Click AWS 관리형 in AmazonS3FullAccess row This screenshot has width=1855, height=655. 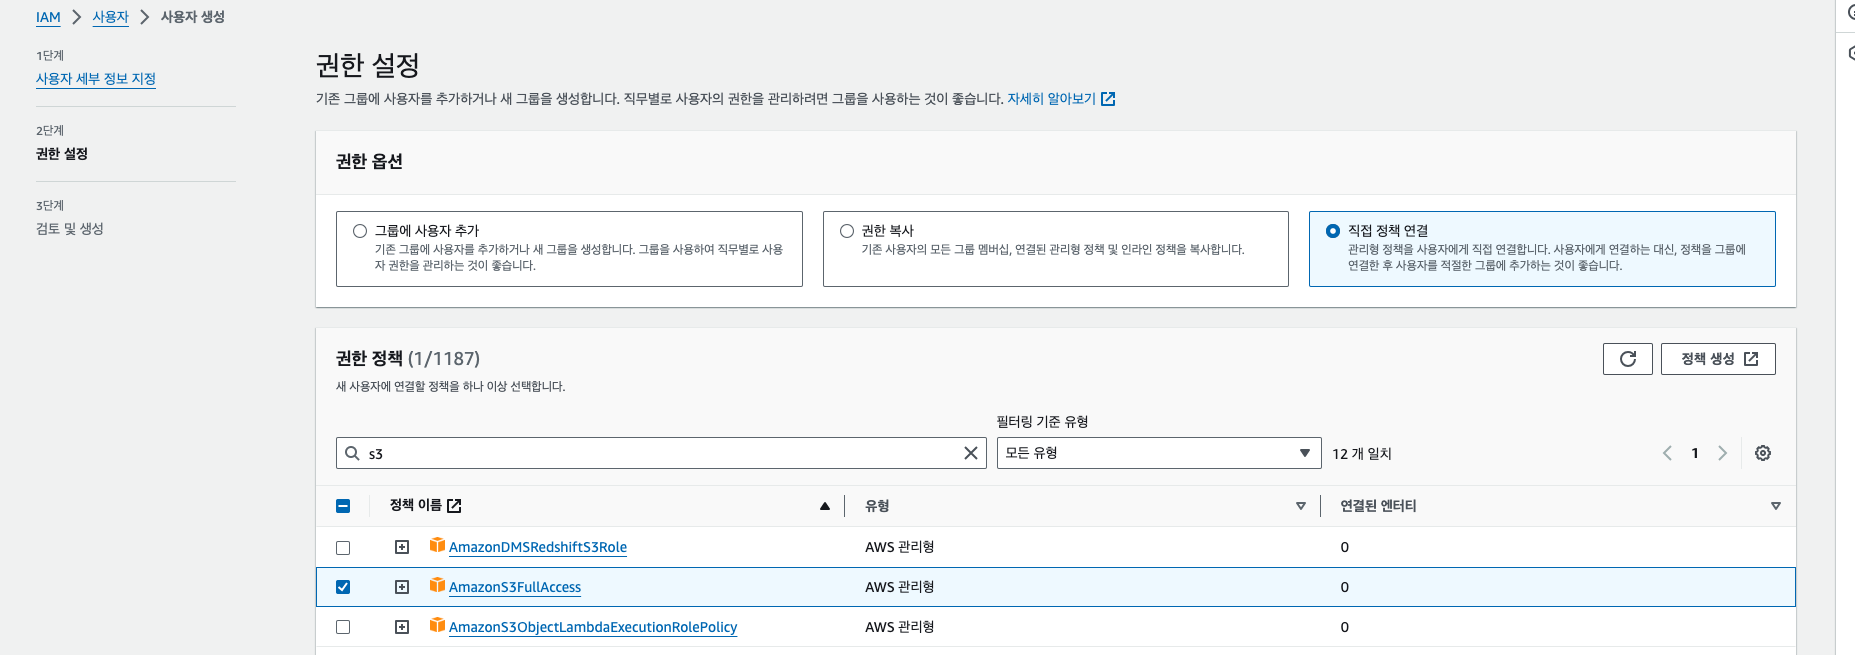click(x=900, y=587)
